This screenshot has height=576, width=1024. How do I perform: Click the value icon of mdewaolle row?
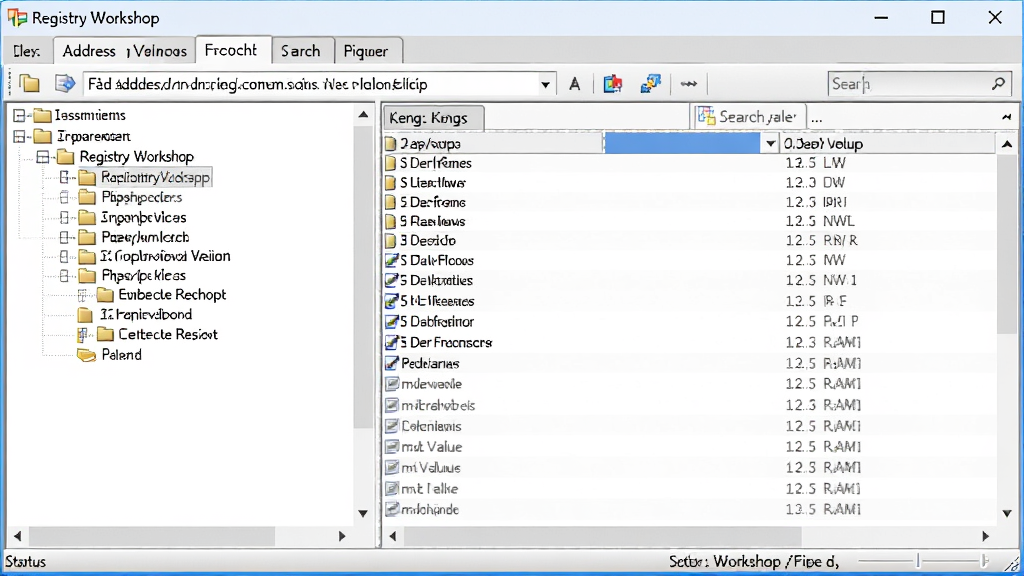pos(391,384)
